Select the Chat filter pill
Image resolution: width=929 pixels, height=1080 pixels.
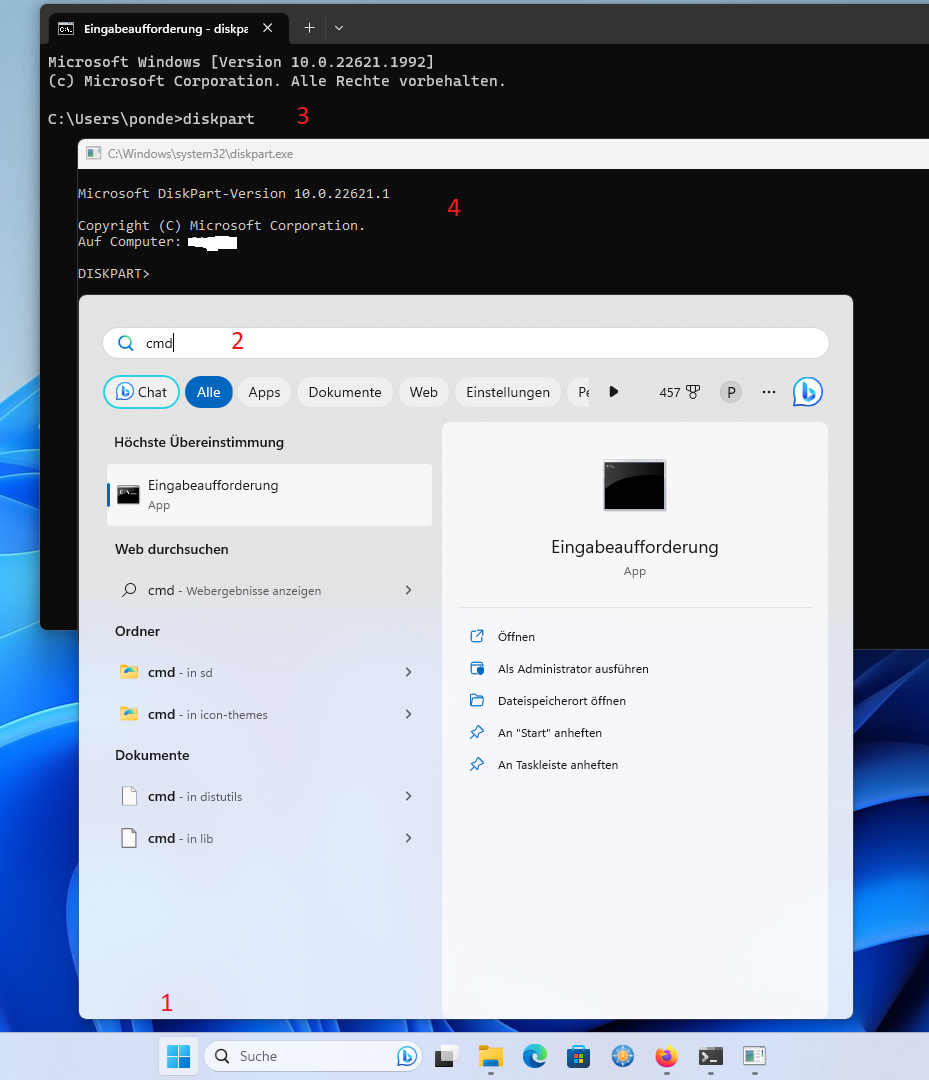(141, 392)
